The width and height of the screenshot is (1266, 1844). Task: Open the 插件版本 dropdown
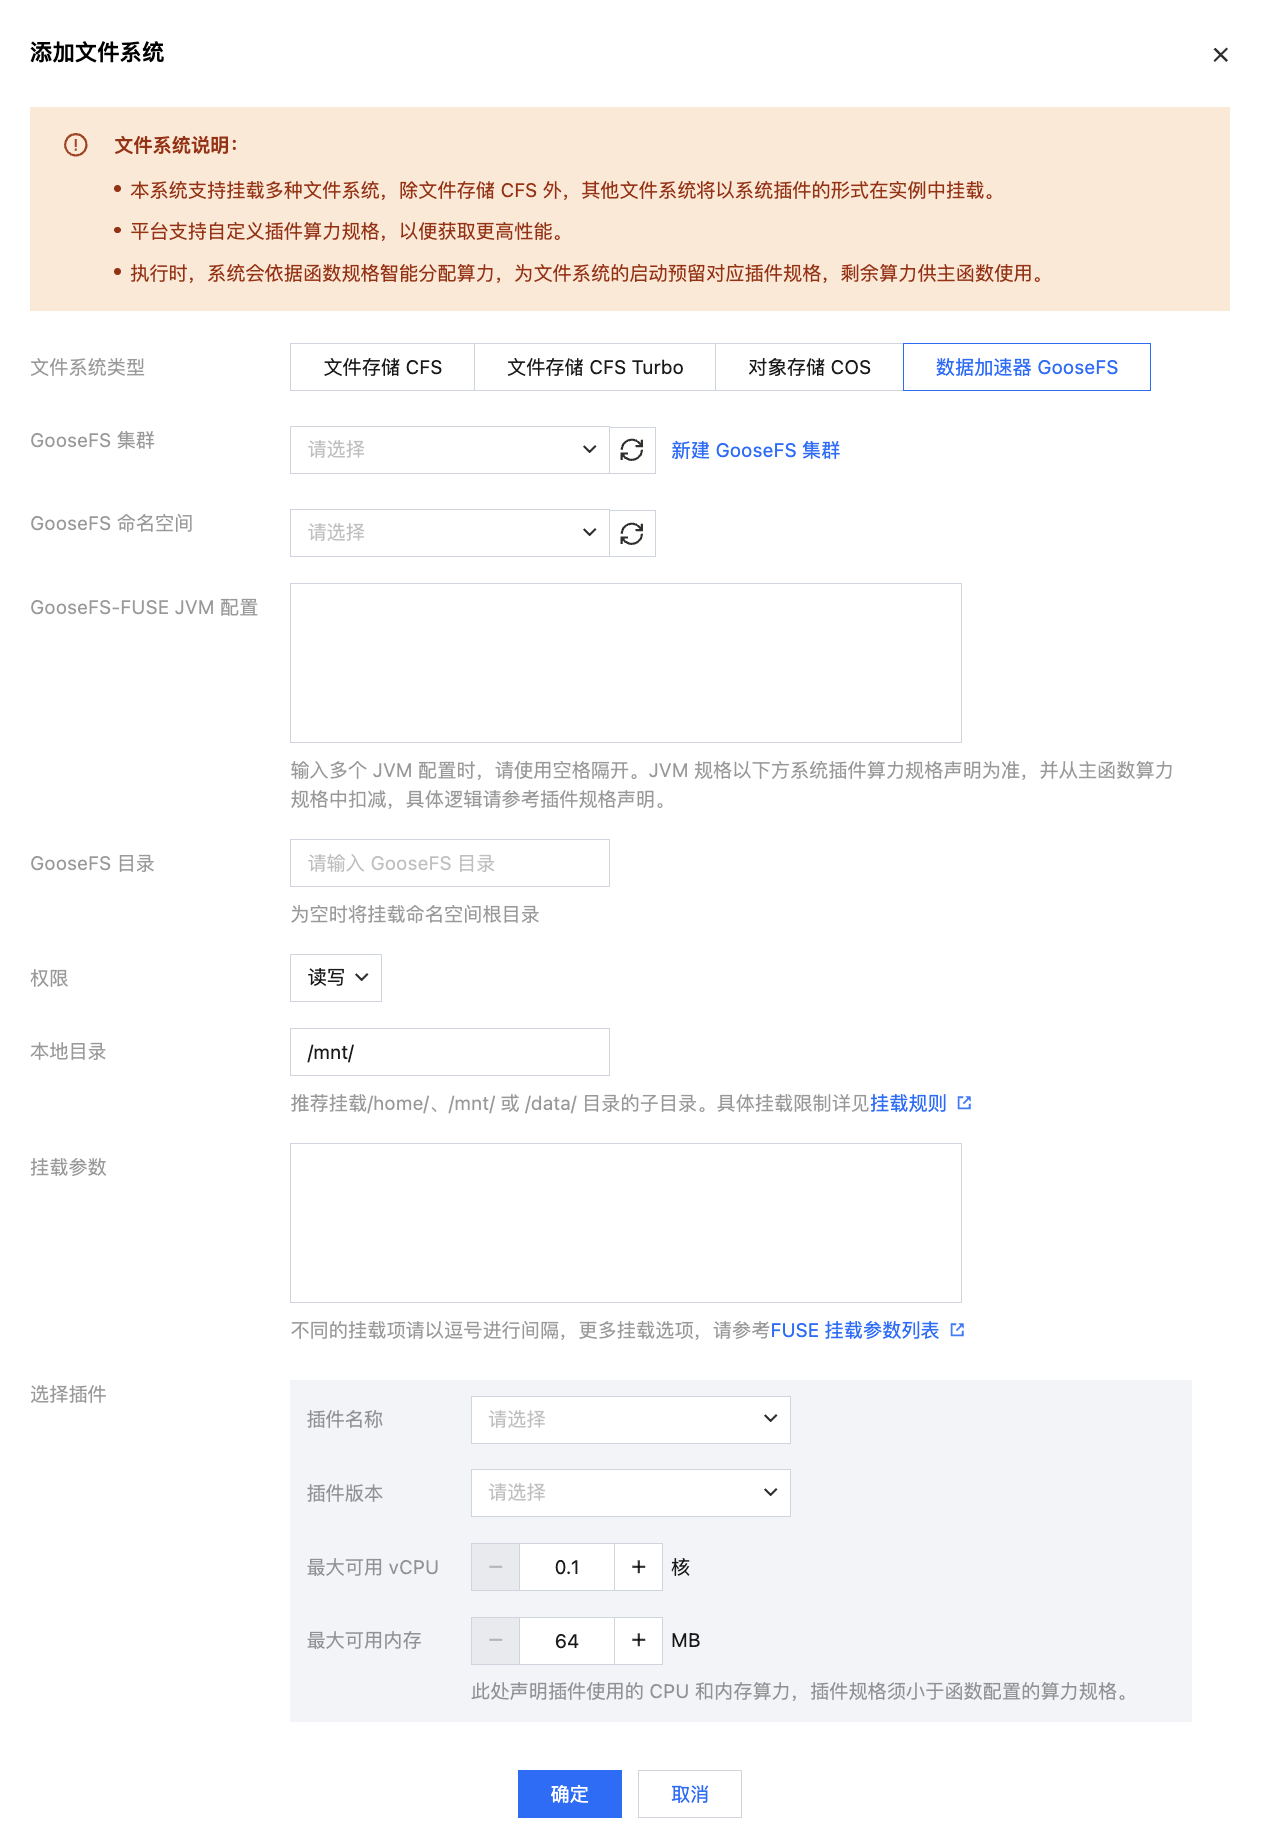(631, 1493)
